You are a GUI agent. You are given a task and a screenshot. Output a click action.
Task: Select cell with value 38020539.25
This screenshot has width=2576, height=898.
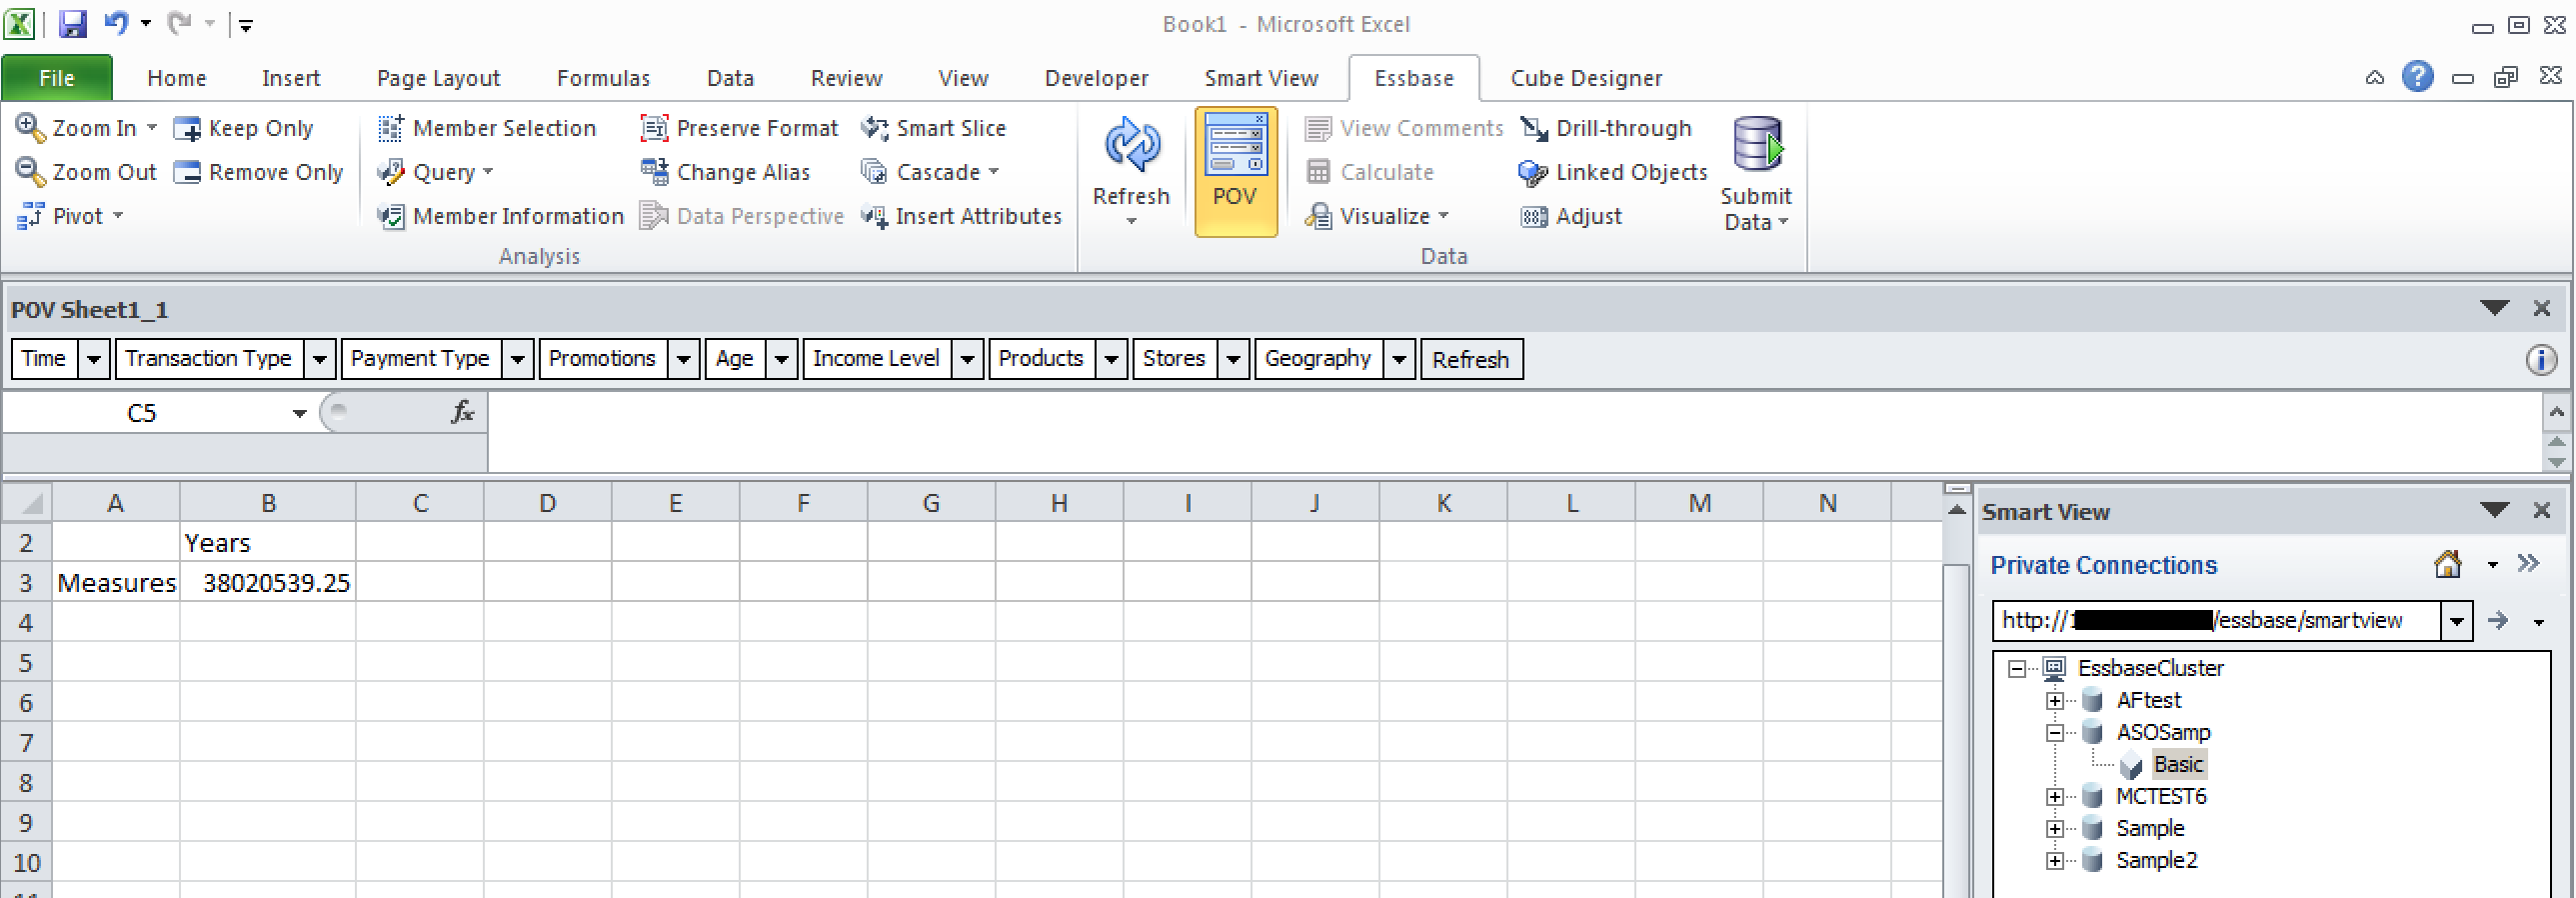point(268,582)
